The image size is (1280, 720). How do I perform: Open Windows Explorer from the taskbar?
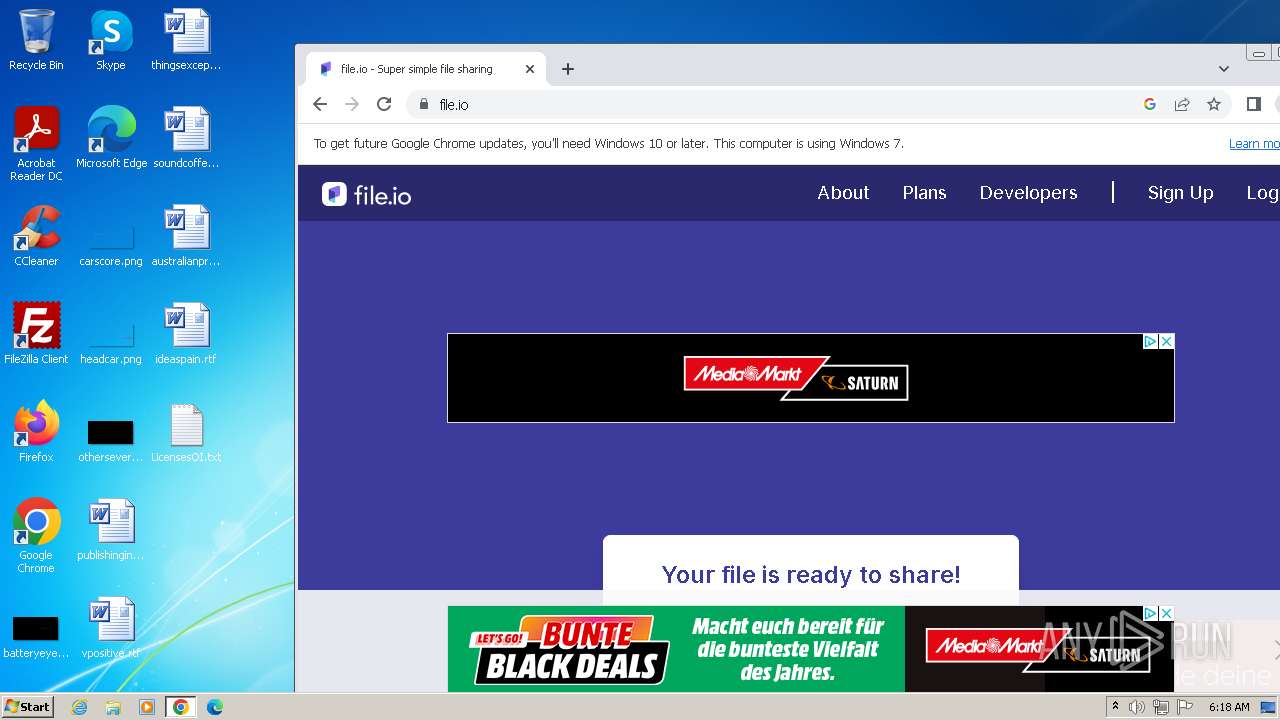pyautogui.click(x=113, y=707)
